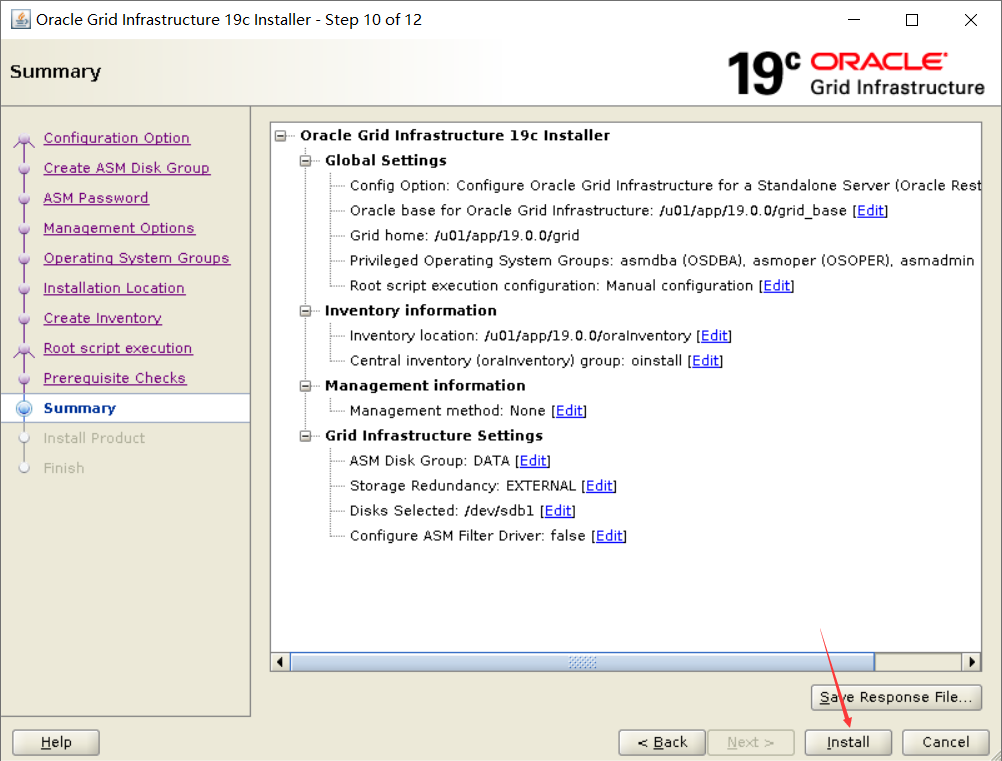Collapse the Inventory information section
Viewport: 1002px width, 761px height.
coord(305,311)
